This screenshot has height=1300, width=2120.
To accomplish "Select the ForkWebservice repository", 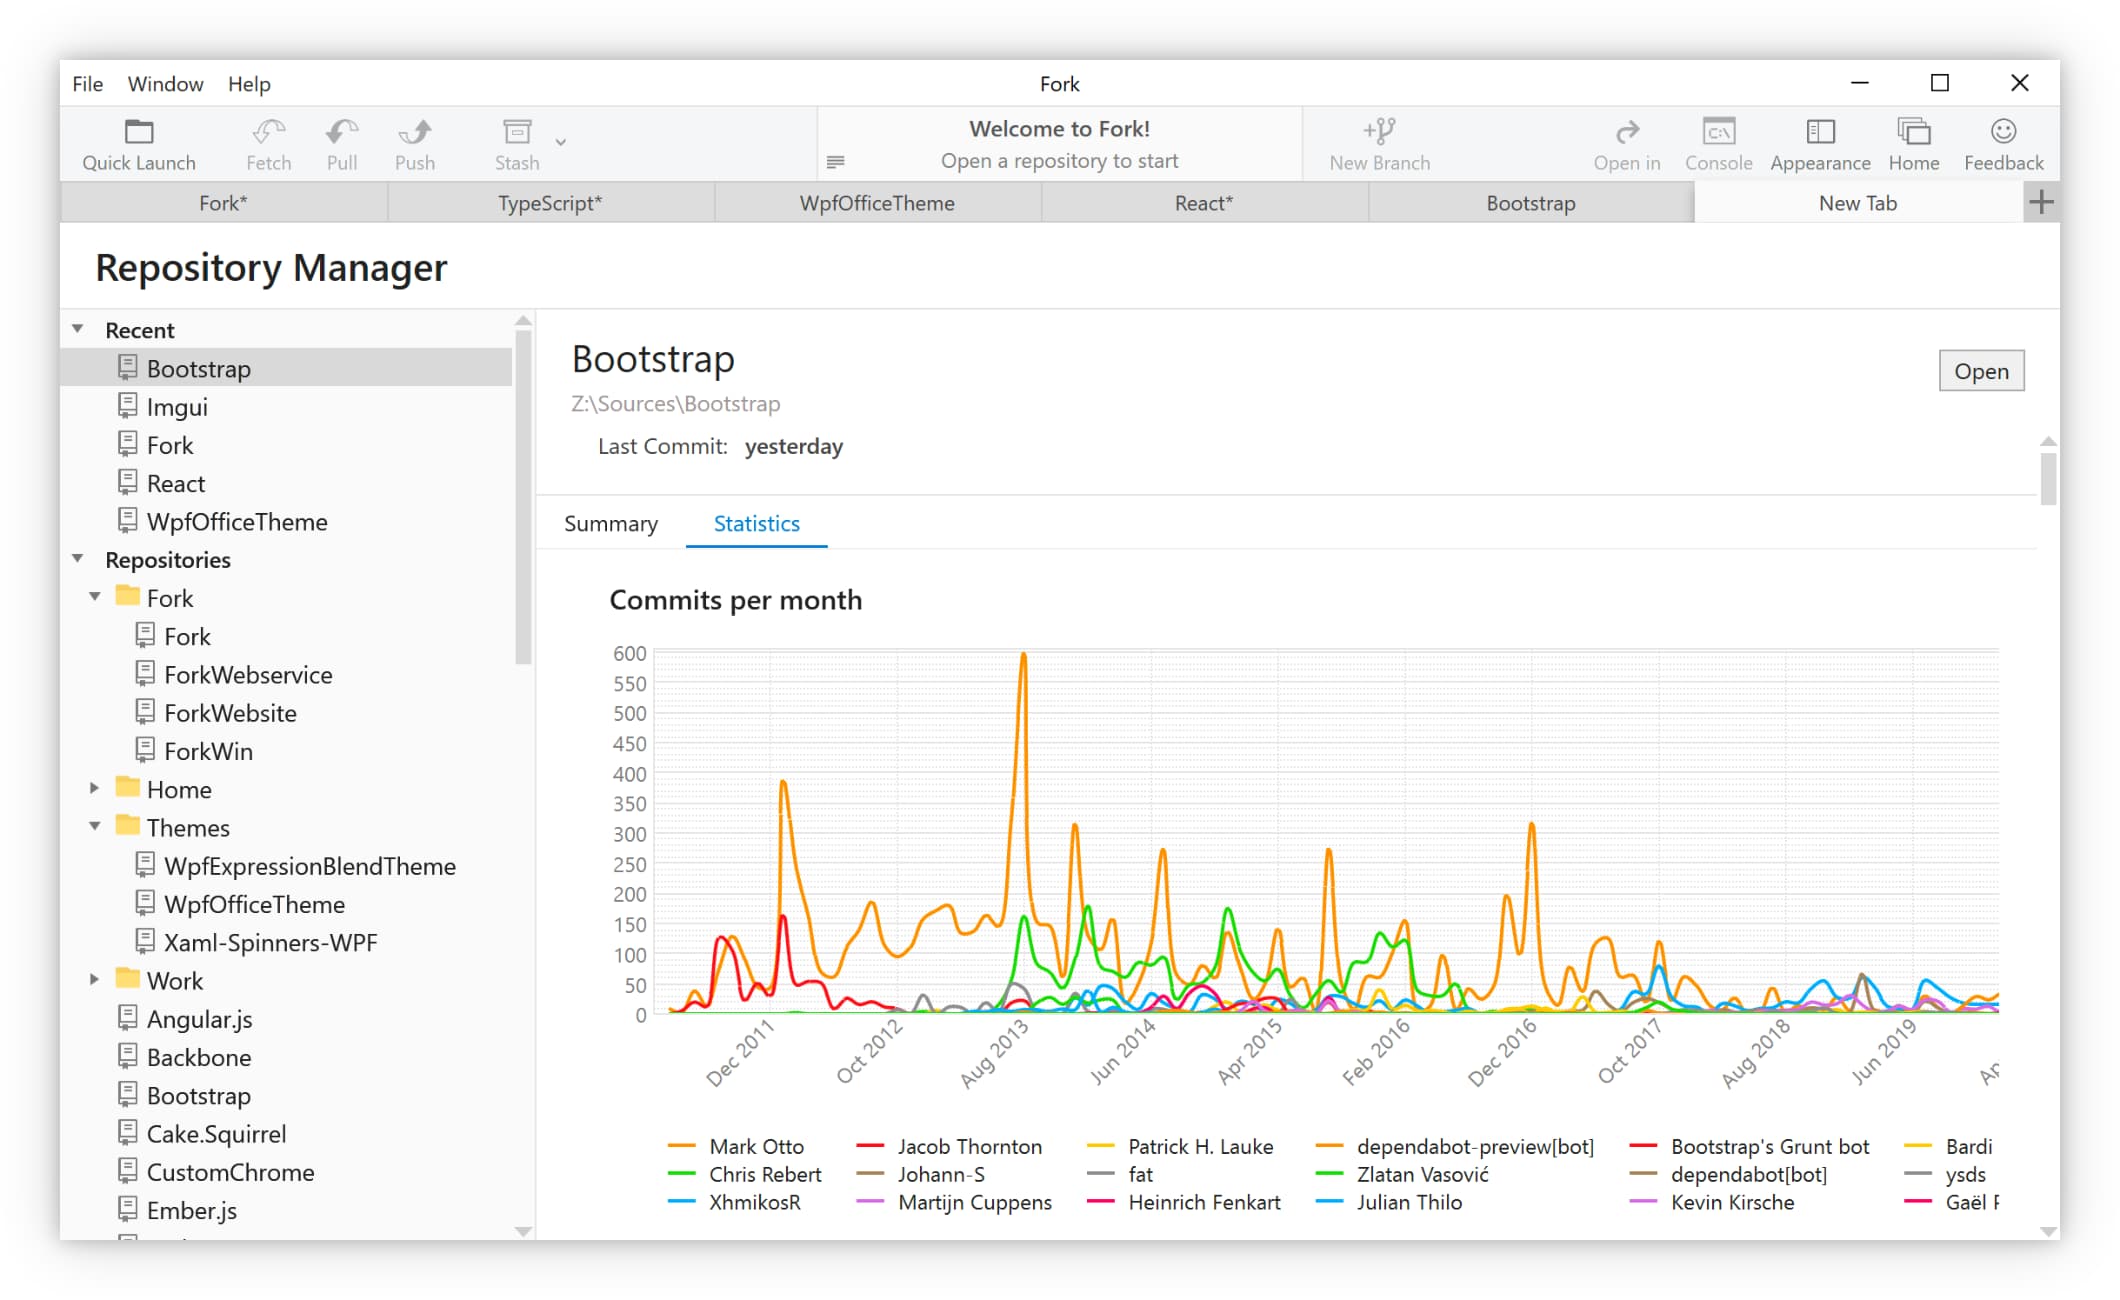I will [287, 674].
